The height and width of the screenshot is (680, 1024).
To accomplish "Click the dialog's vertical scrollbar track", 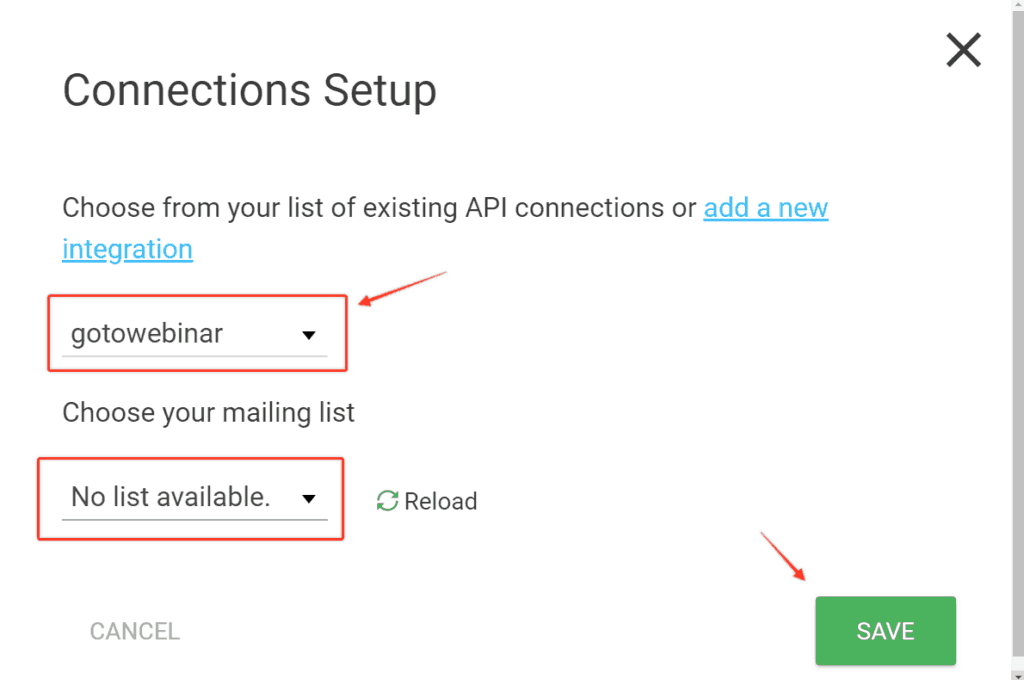I will [x=1018, y=333].
